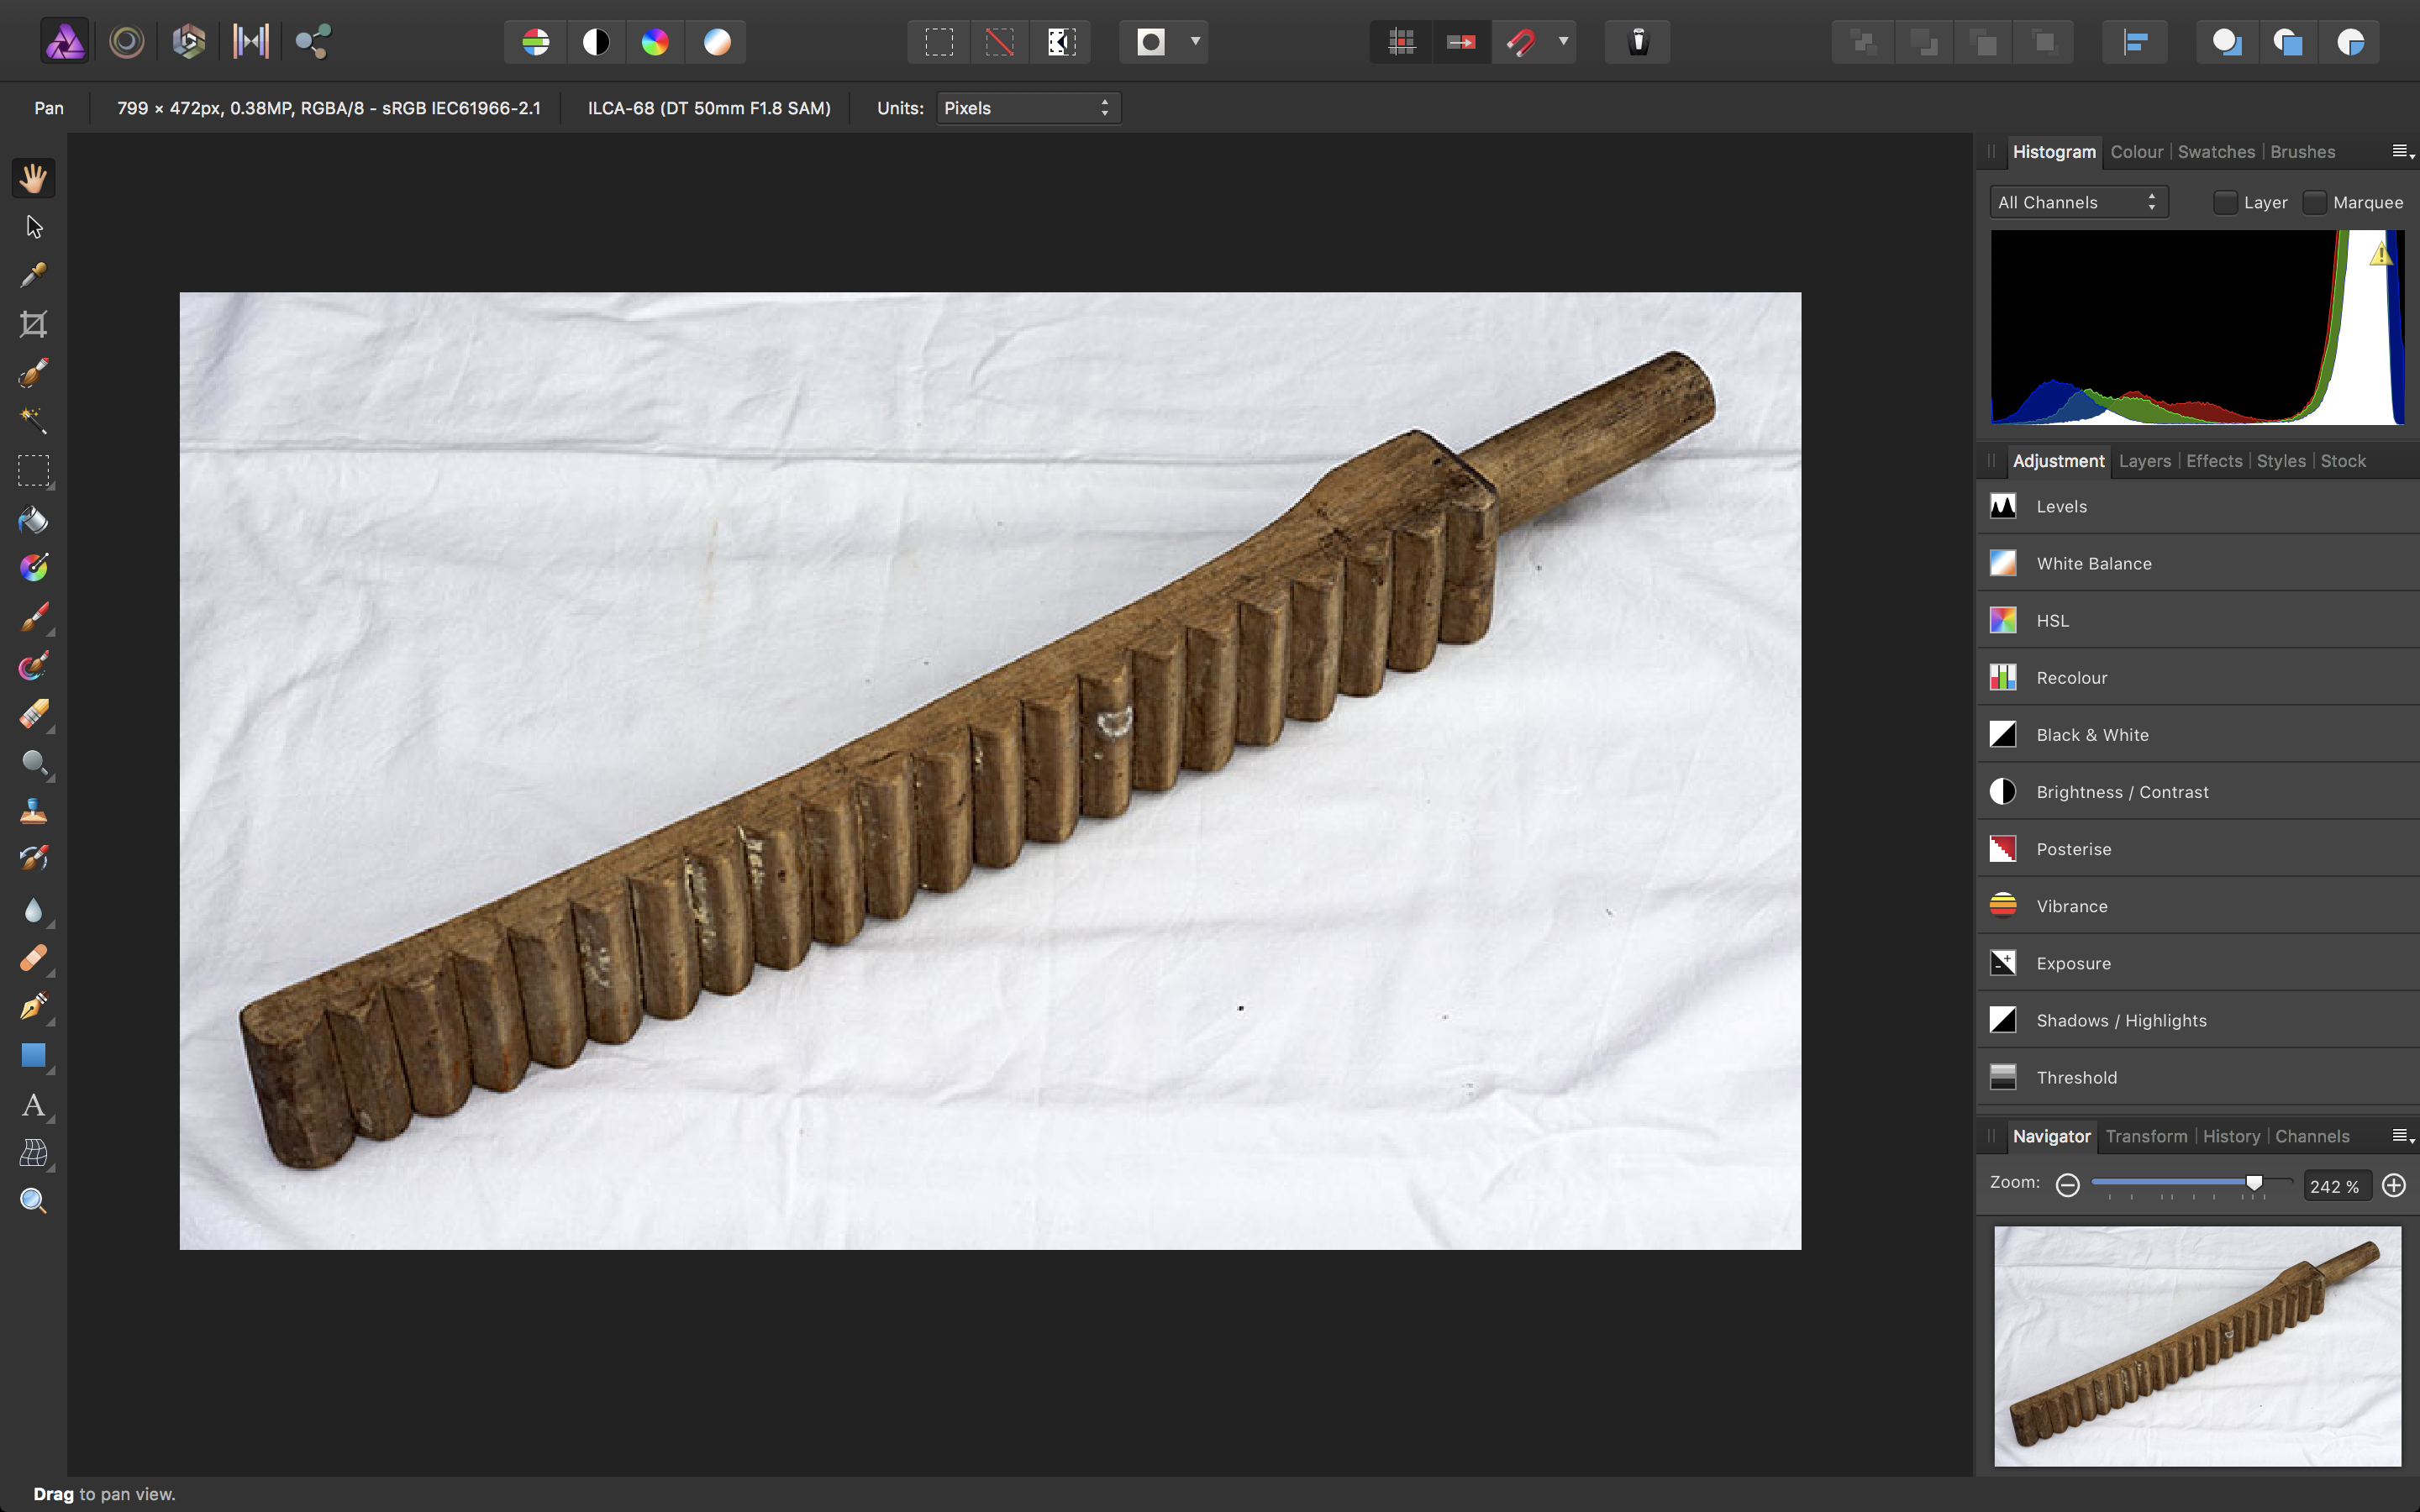Select the Crop tool
Viewport: 2420px width, 1512px height.
(x=33, y=324)
